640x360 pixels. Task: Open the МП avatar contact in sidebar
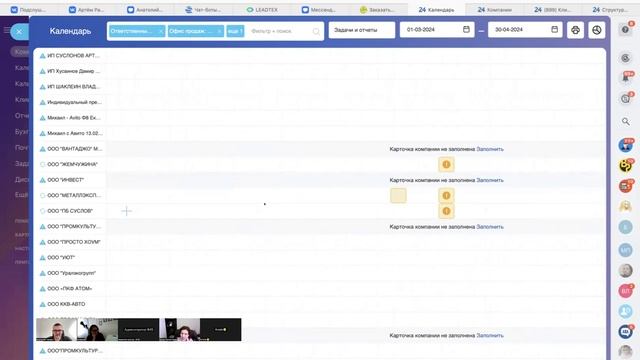pos(625,249)
